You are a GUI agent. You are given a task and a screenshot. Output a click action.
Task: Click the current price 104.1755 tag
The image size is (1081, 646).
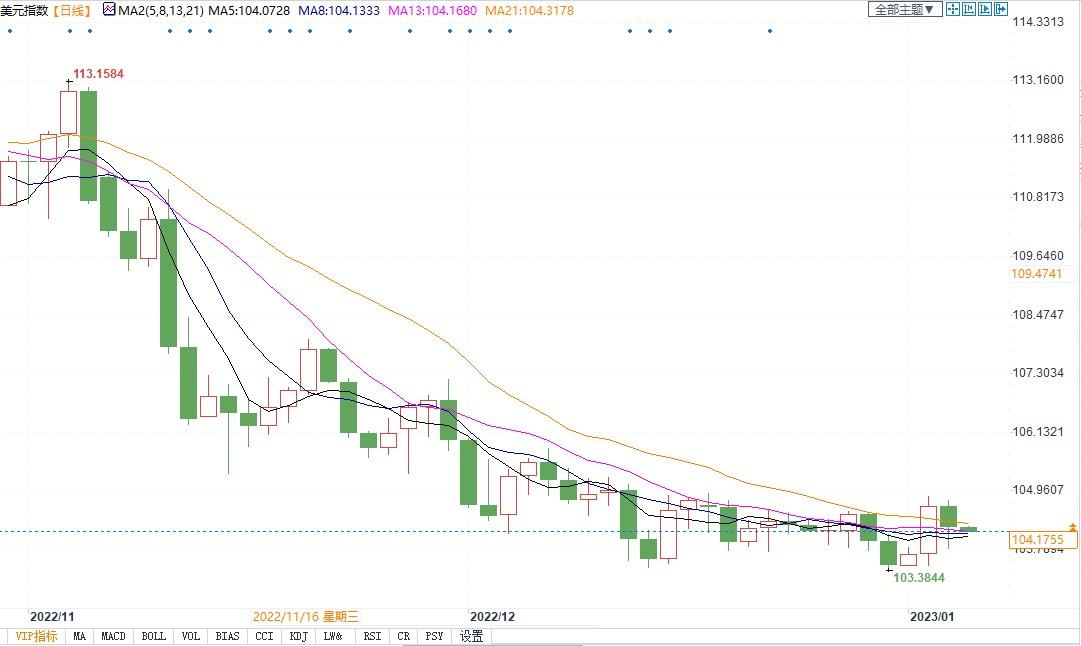coord(1042,540)
